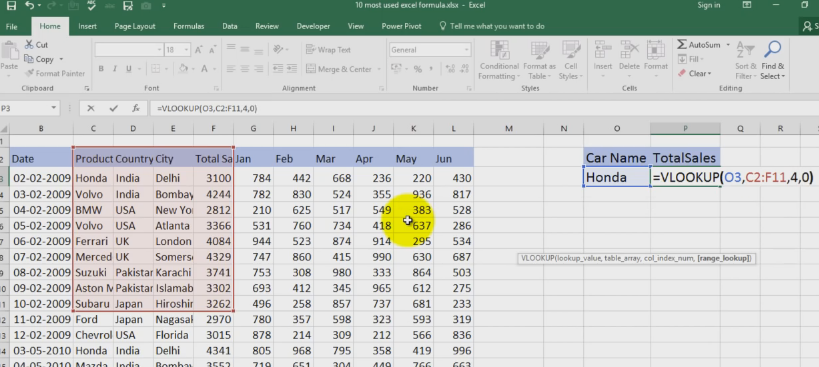Decrease indent
Screen dimensions: 819x367
click(x=277, y=69)
